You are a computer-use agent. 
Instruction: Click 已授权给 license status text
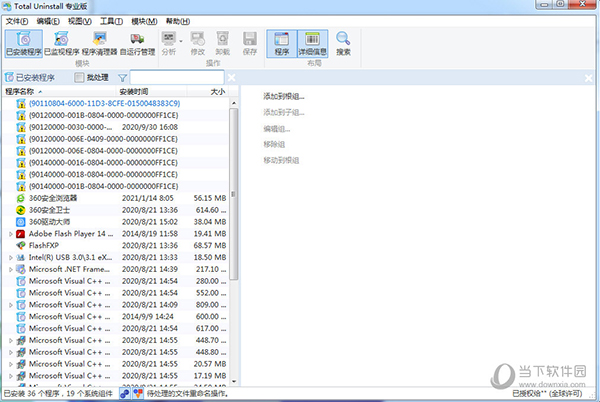[x=547, y=394]
